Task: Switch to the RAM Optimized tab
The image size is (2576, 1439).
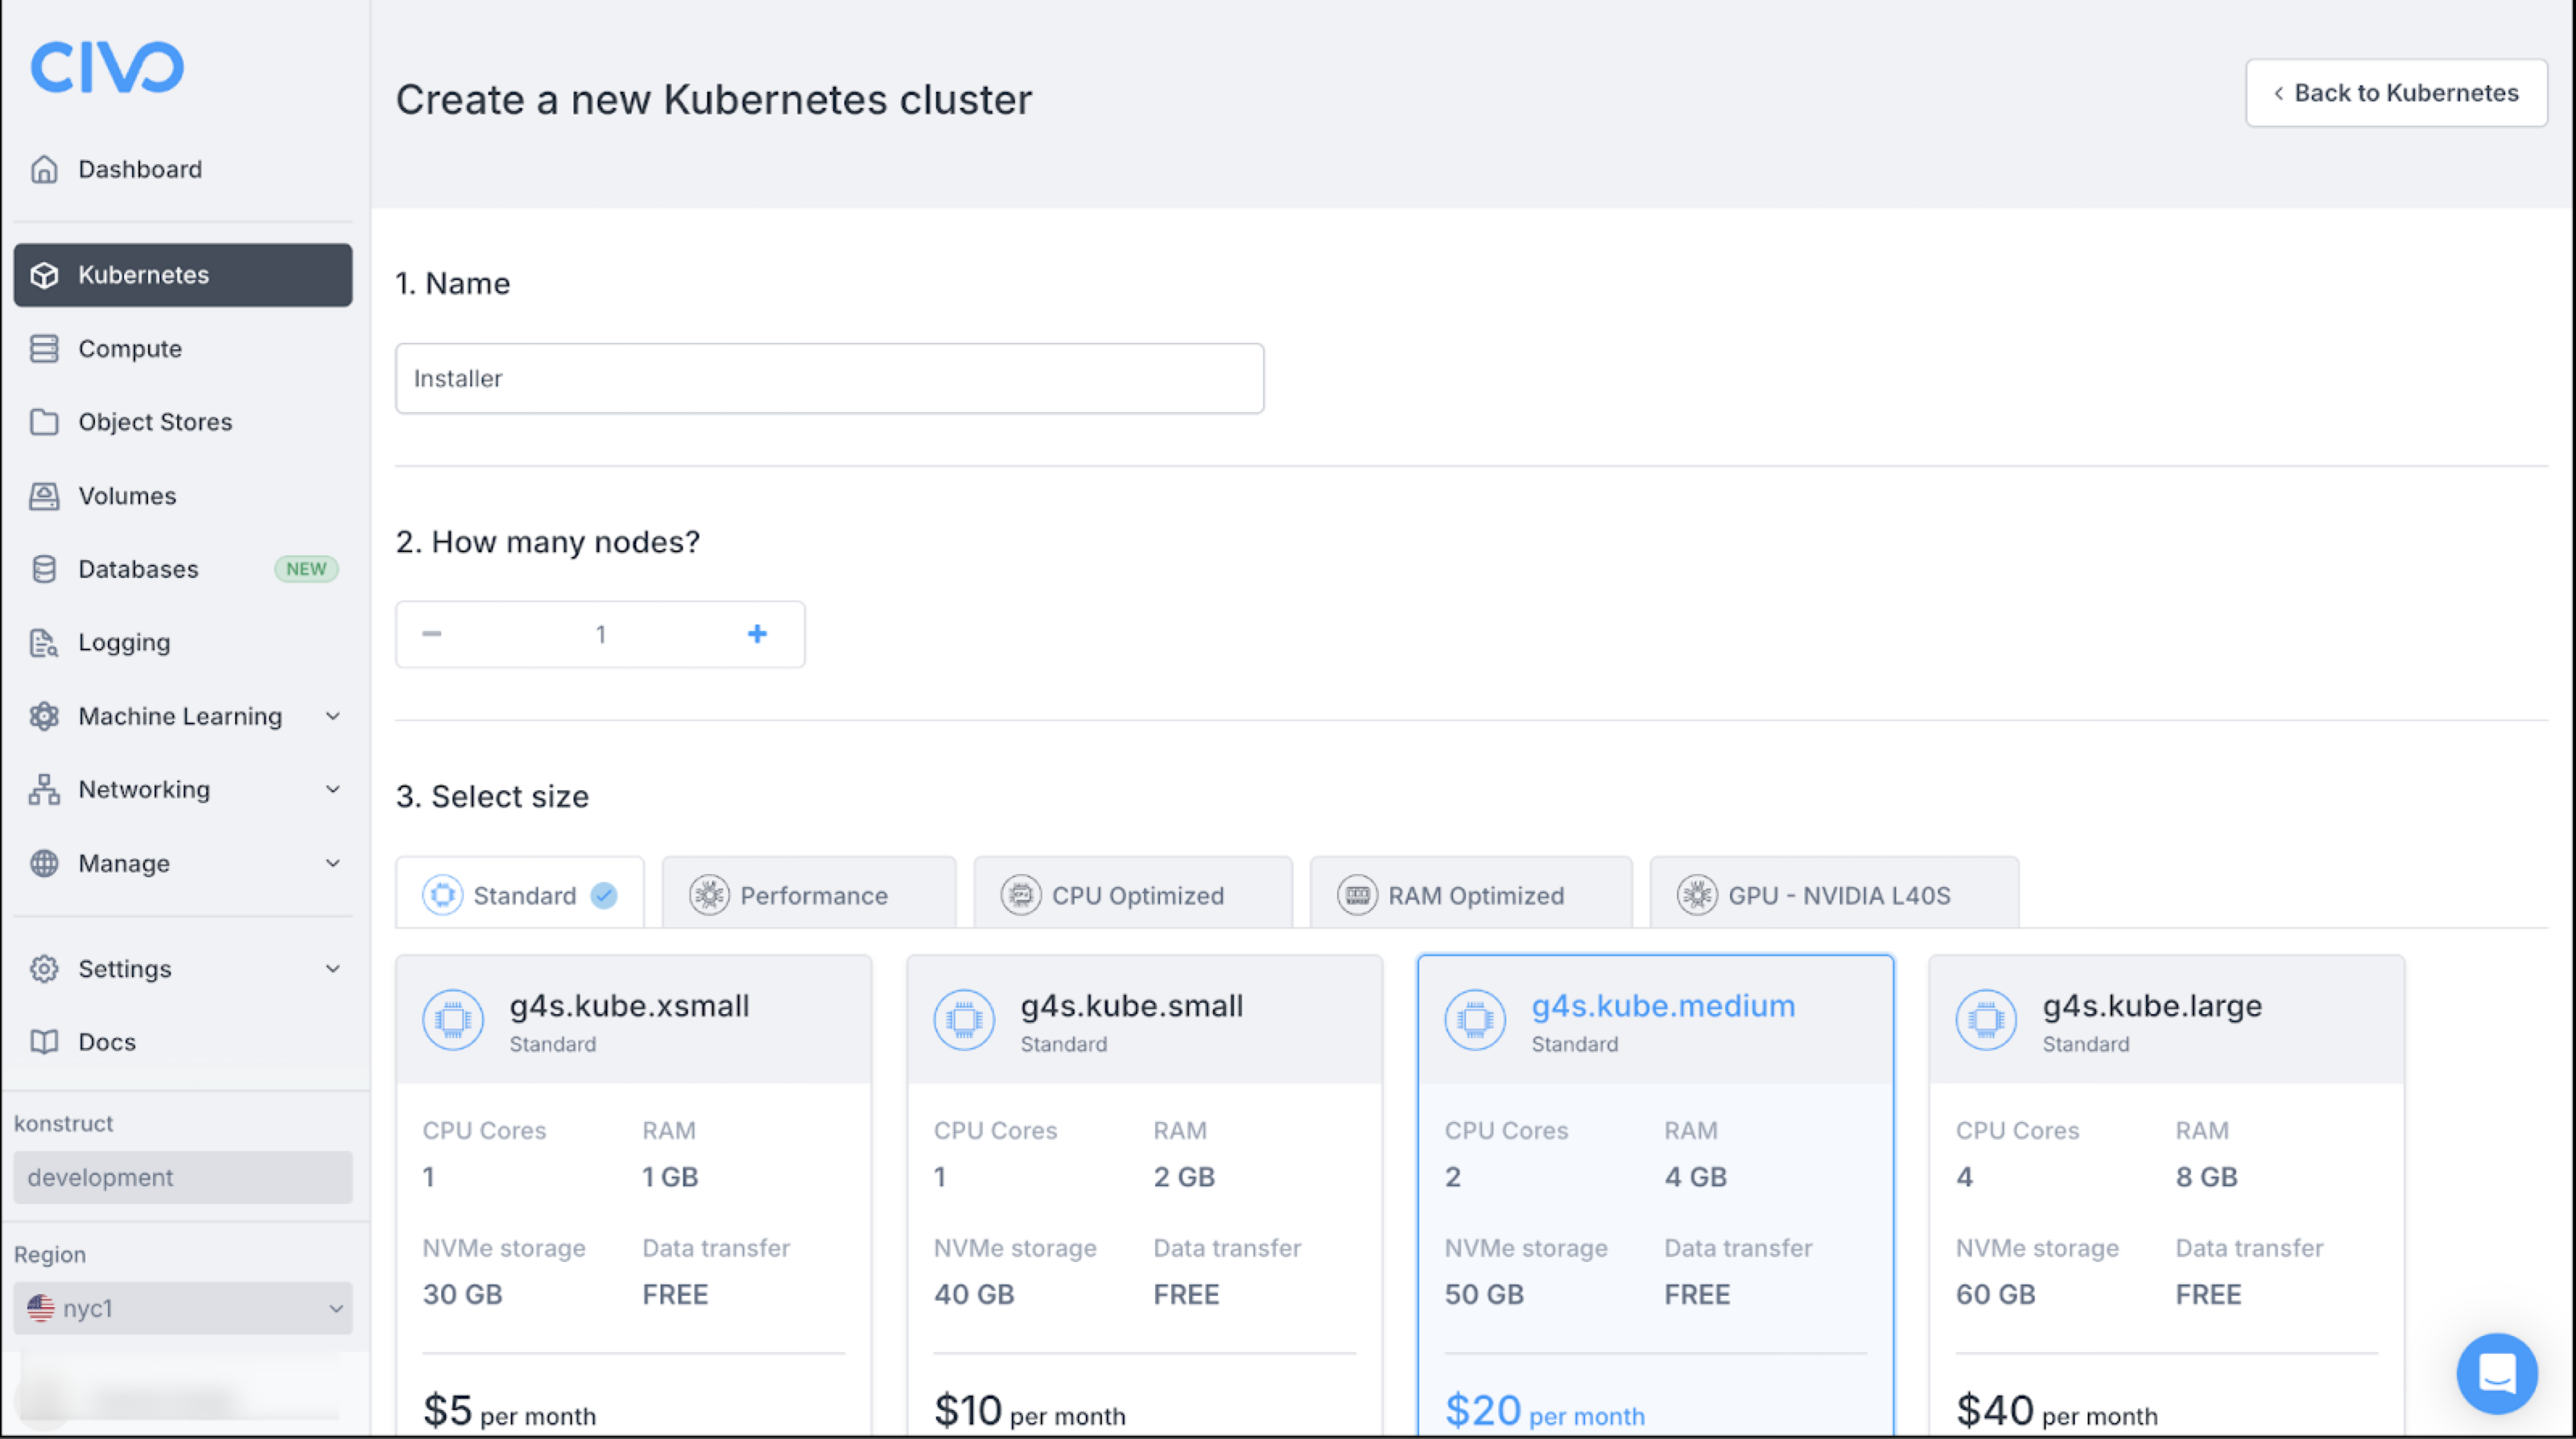Action: pyautogui.click(x=1471, y=893)
